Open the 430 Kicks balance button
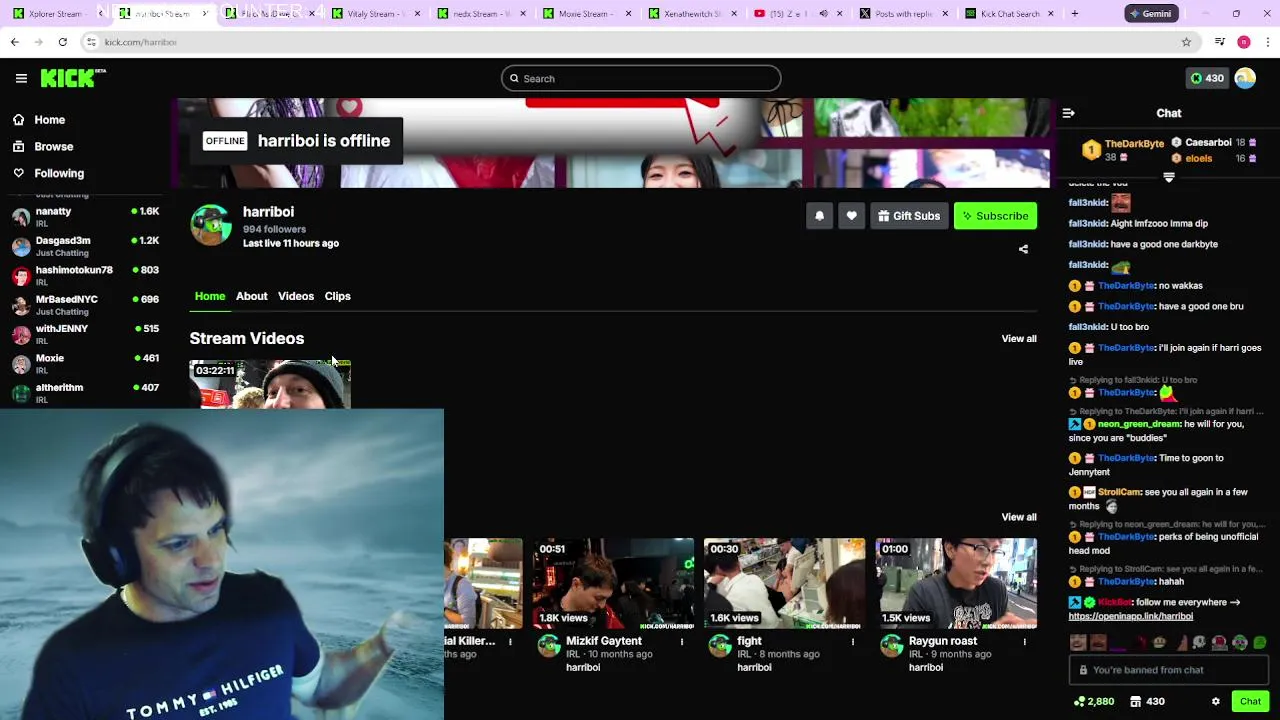1280x720 pixels. click(x=1206, y=78)
